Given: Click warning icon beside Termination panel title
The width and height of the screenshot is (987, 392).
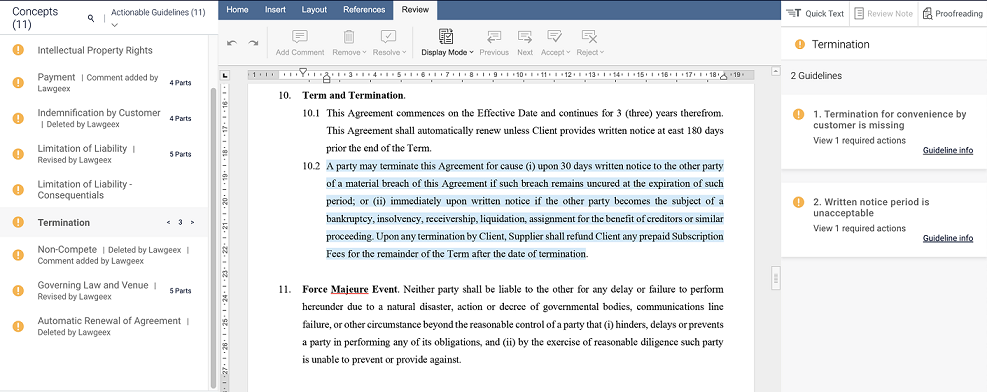Looking at the screenshot, I should click(799, 45).
